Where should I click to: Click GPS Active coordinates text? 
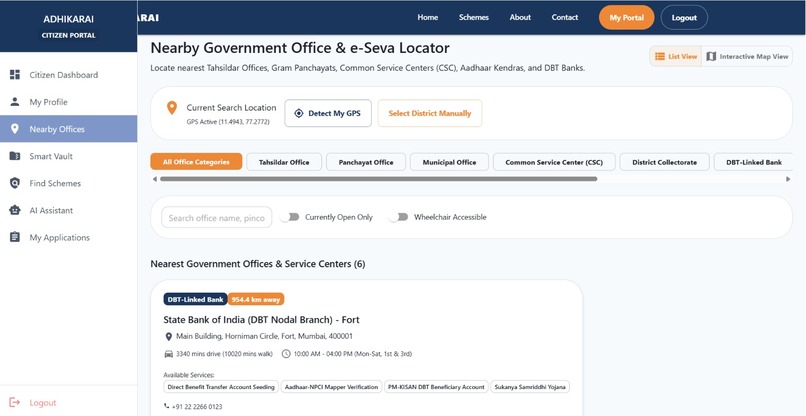click(228, 122)
